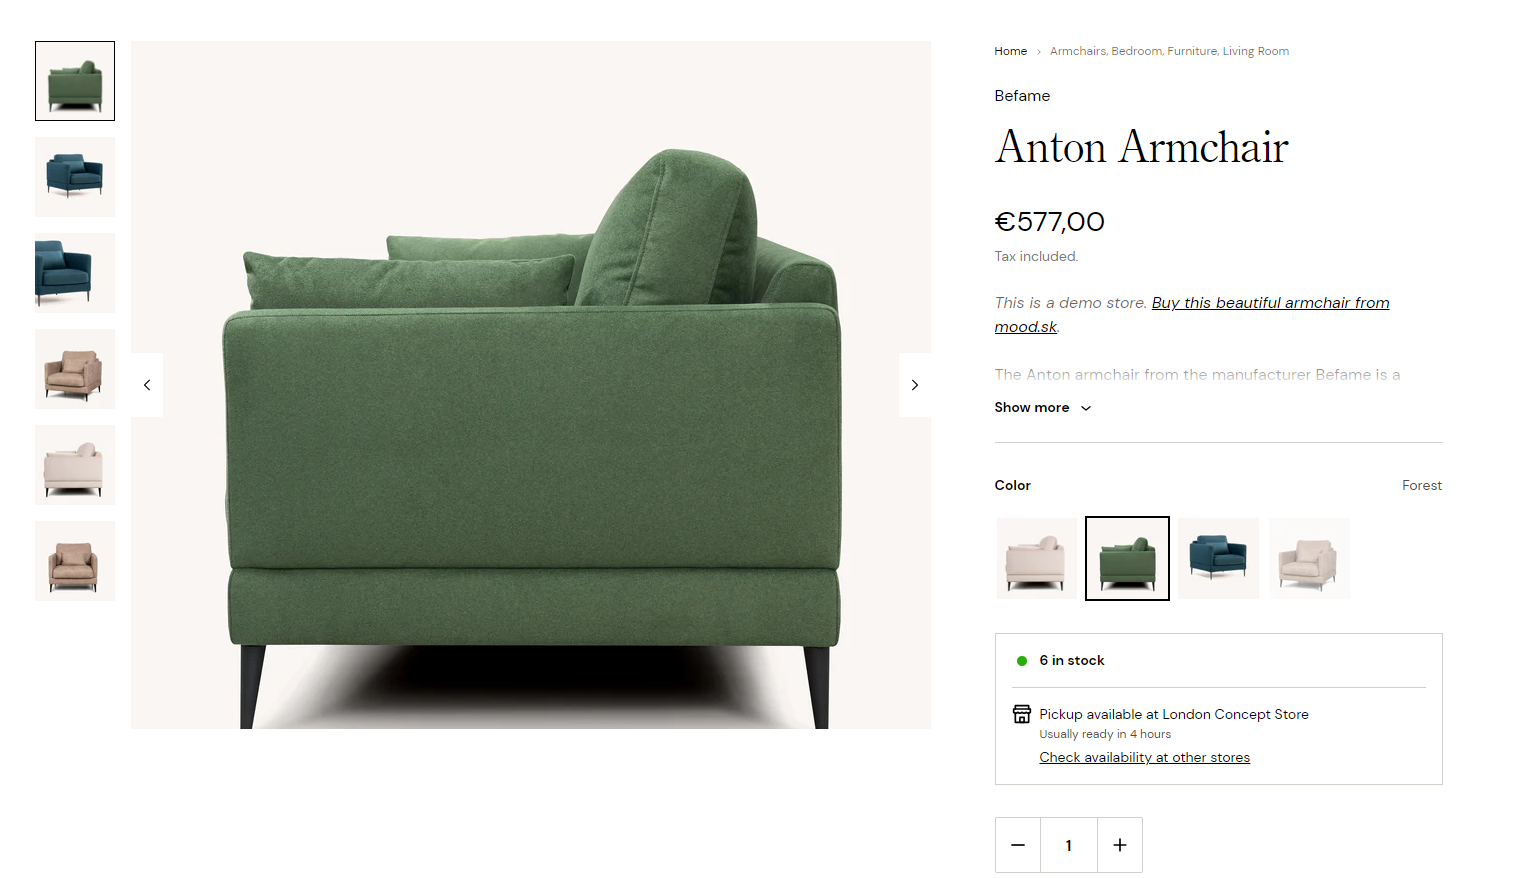View the green armchair front thumbnail
1540x878 pixels.
tap(75, 81)
